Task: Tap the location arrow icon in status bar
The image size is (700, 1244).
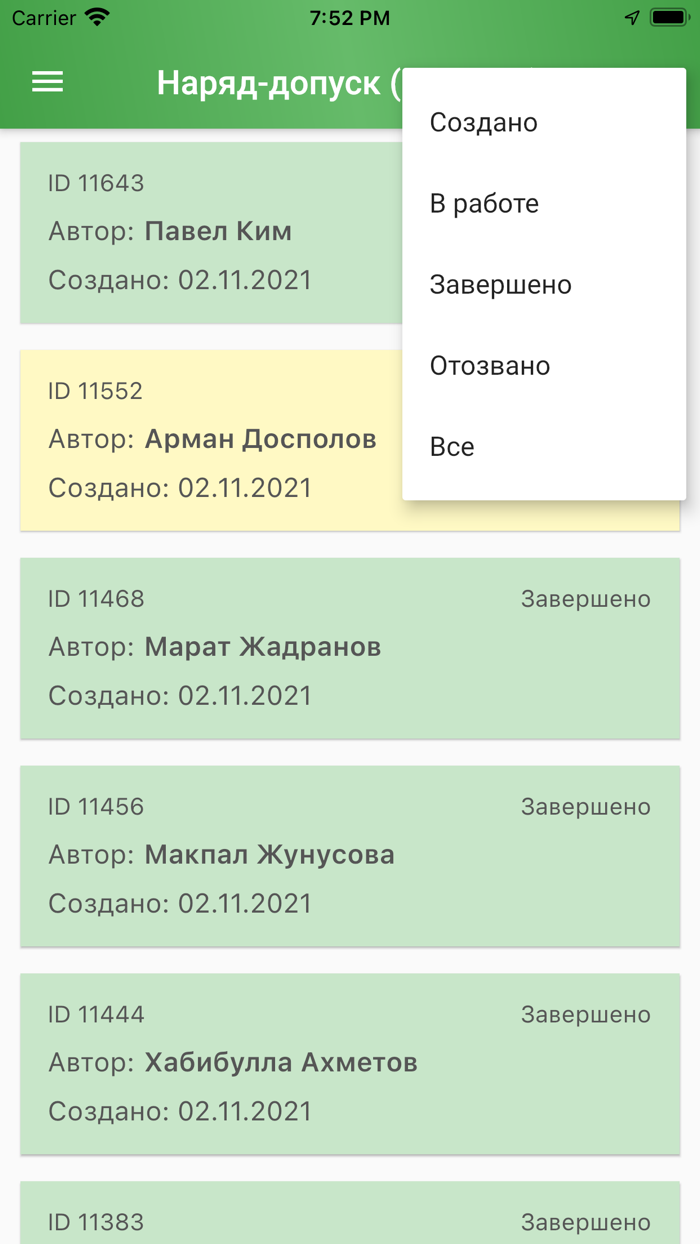Action: click(x=630, y=16)
